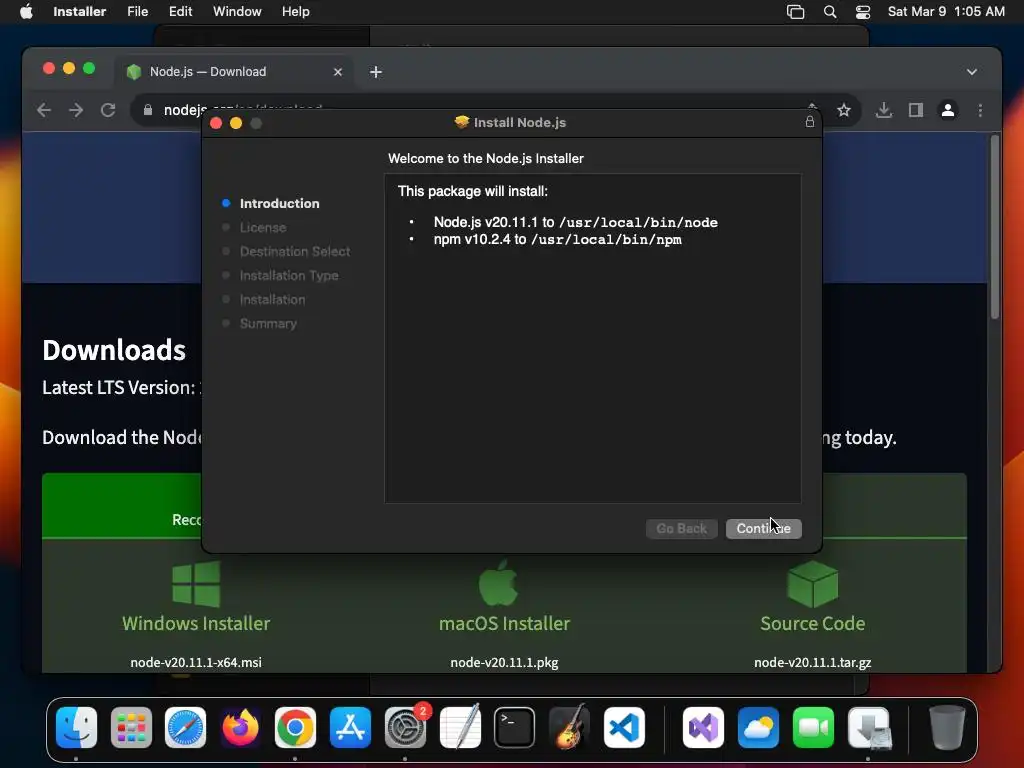The image size is (1024, 768).
Task: Open the Installer app icon in Dock
Action: (869, 727)
